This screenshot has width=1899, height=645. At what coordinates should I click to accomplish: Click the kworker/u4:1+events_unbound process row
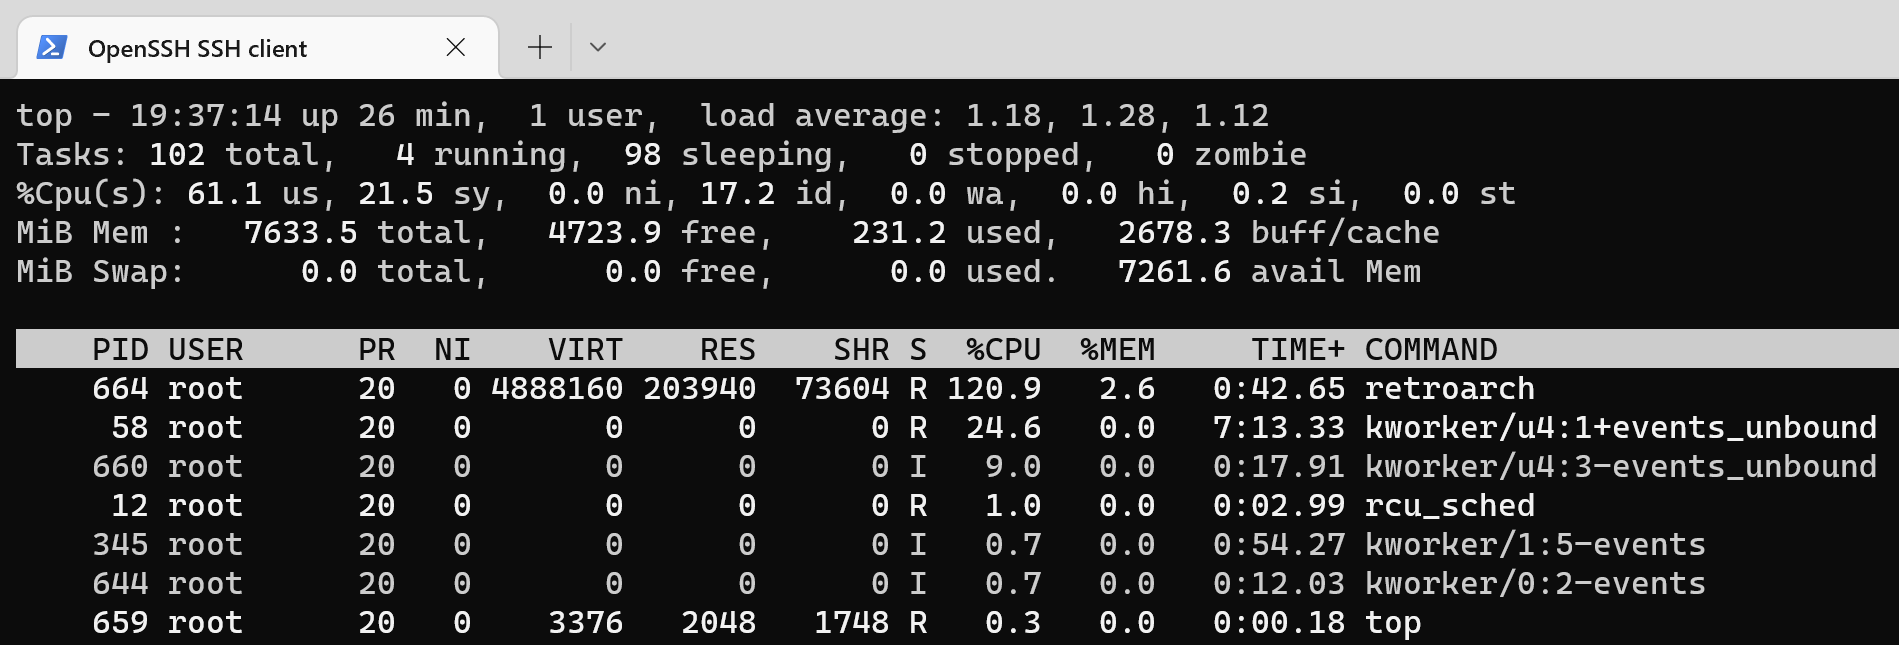(948, 427)
